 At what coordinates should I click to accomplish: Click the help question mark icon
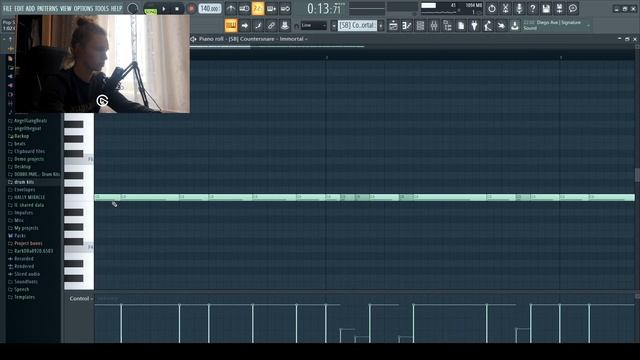coord(532,9)
